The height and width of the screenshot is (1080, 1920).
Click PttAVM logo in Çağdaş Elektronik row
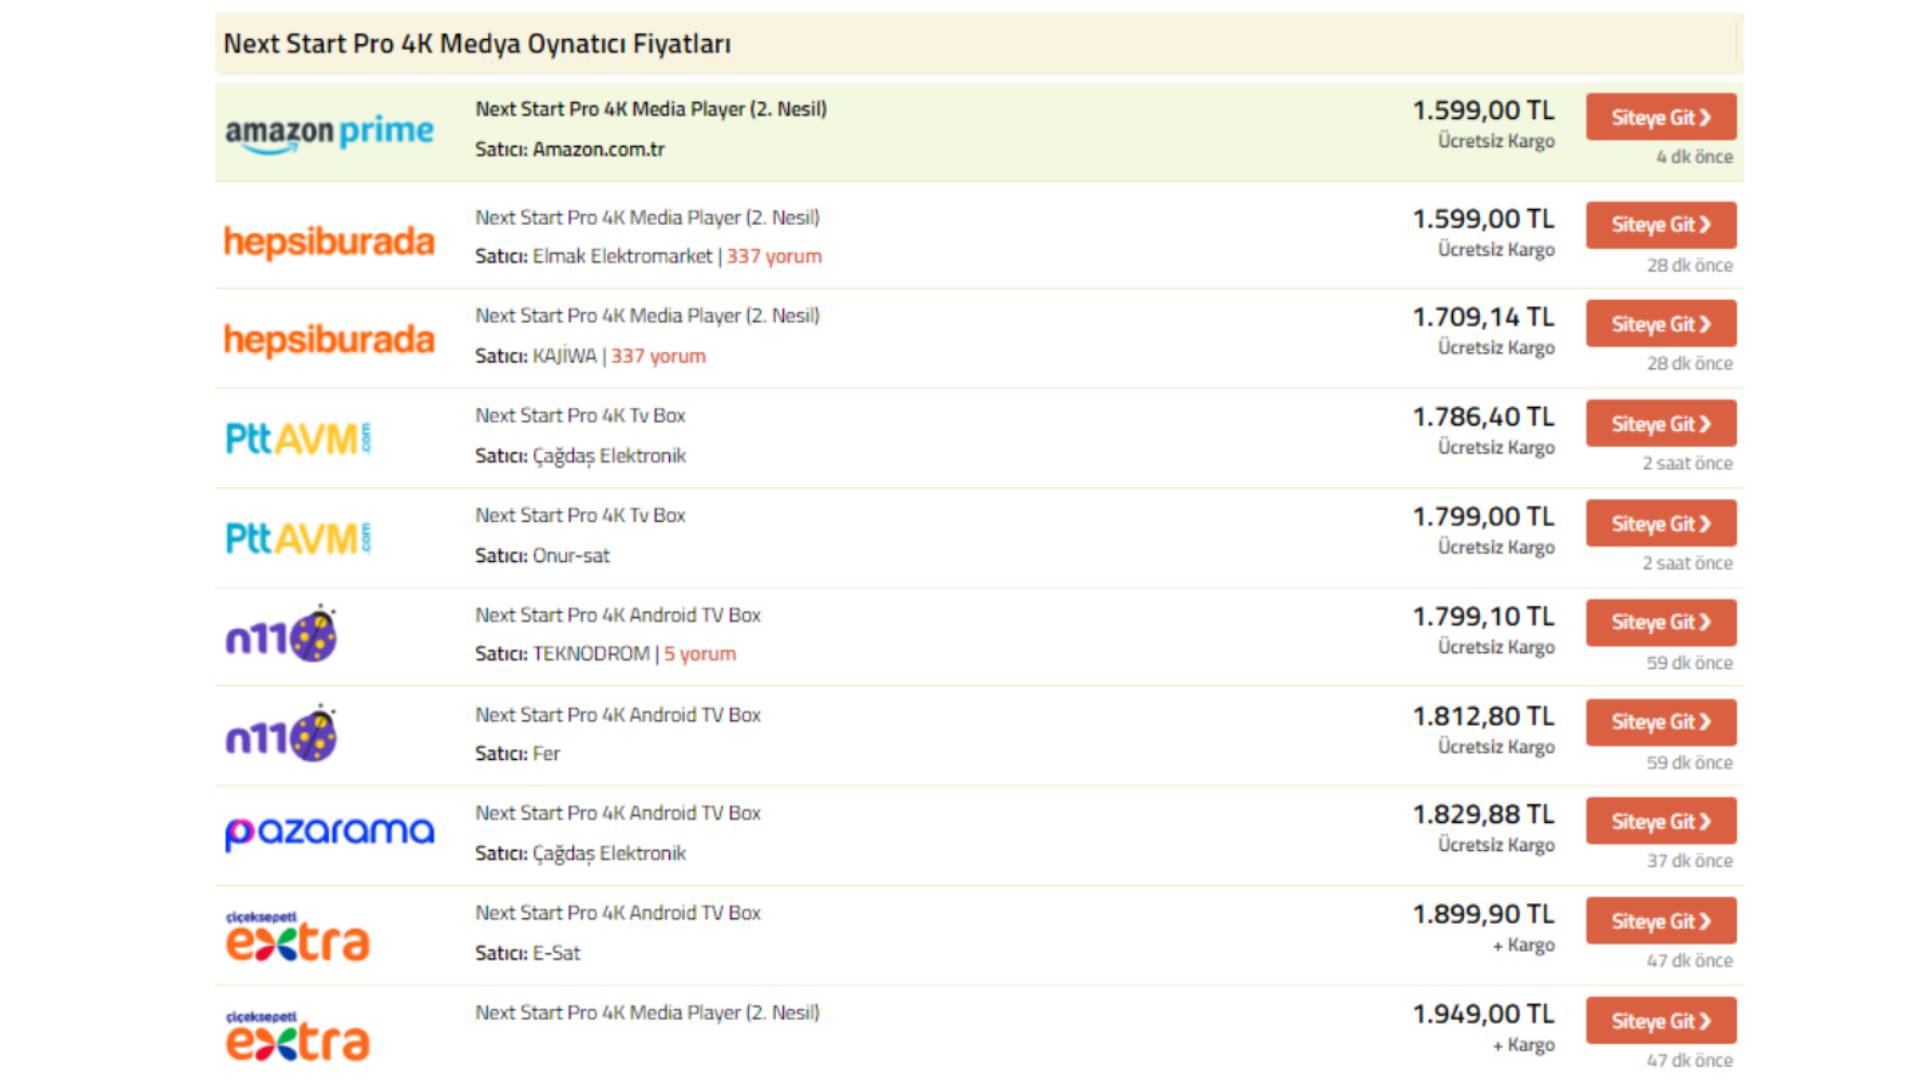(x=298, y=438)
